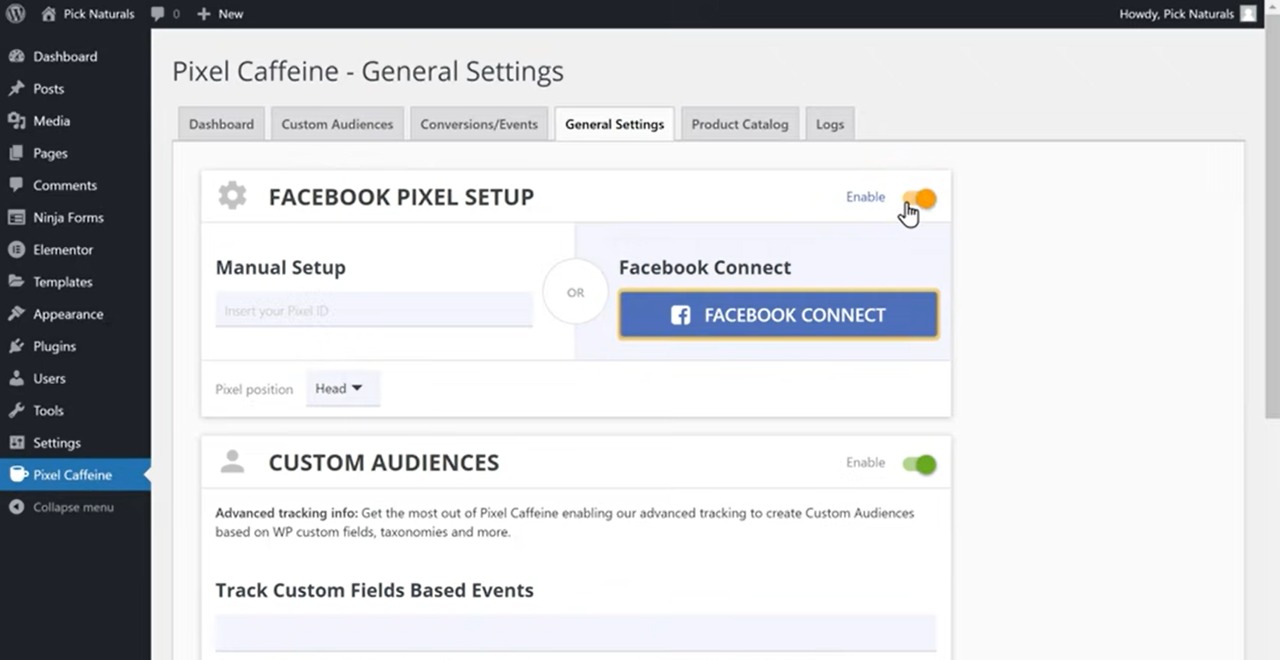This screenshot has width=1280, height=660.
Task: Click the home icon beside Pick Naturals
Action: [x=48, y=14]
